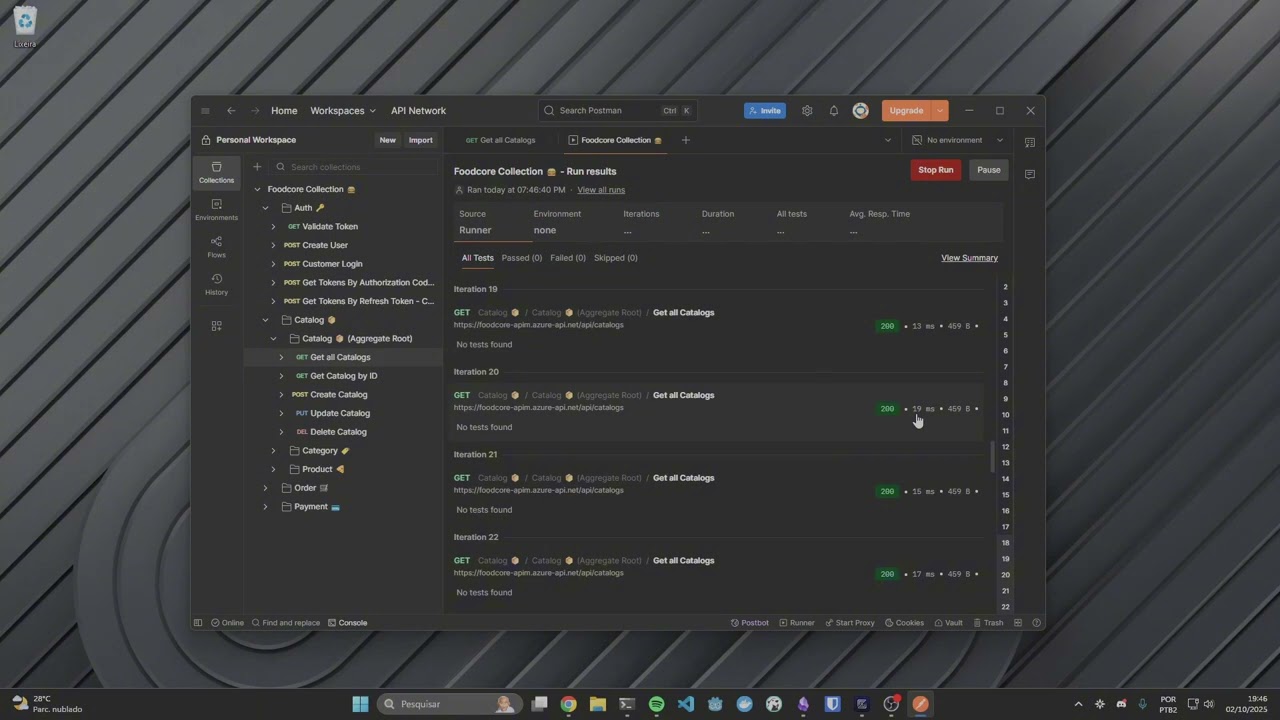This screenshot has height=720, width=1280.
Task: Open the View Summary link
Action: tap(969, 258)
